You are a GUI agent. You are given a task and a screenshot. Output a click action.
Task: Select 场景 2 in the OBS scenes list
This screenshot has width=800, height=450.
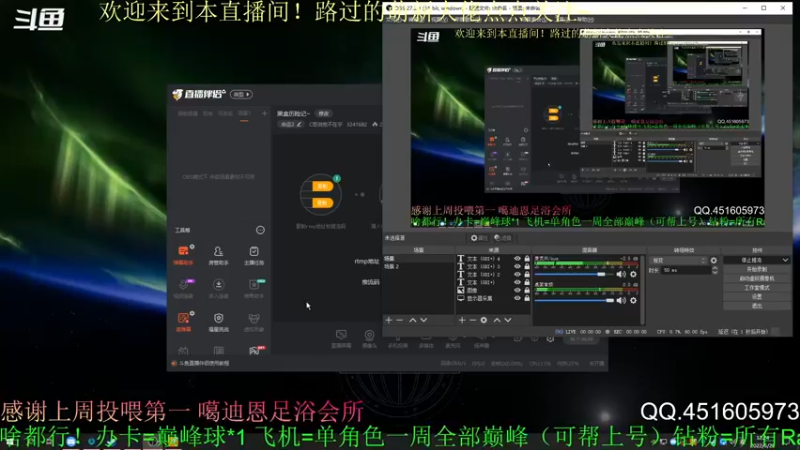click(418, 266)
